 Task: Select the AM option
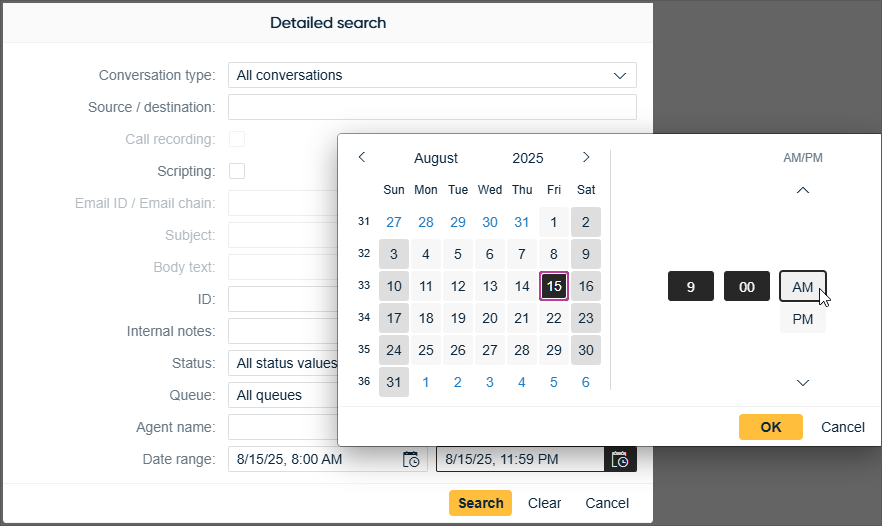tap(802, 287)
